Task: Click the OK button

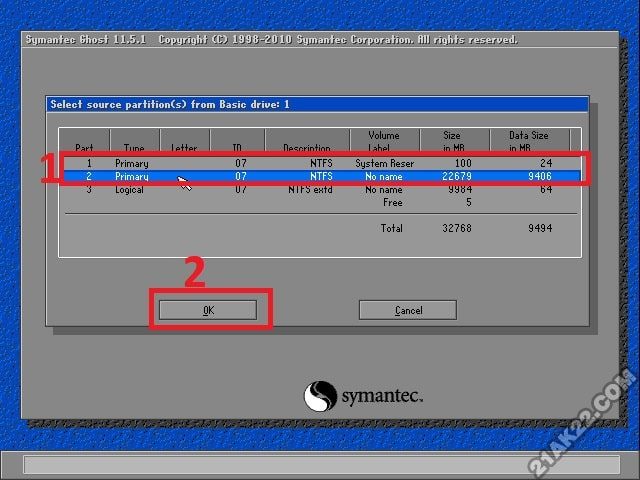Action: (208, 310)
